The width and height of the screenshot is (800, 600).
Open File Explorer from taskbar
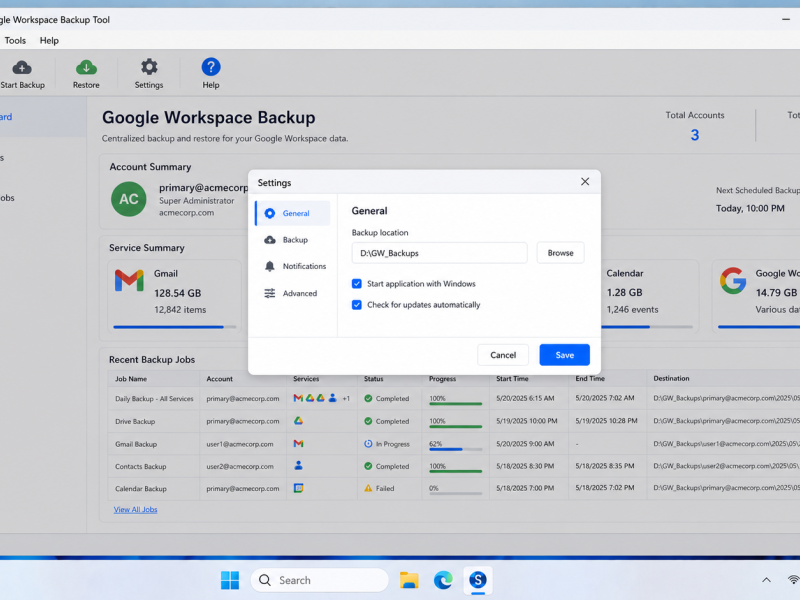pos(409,580)
